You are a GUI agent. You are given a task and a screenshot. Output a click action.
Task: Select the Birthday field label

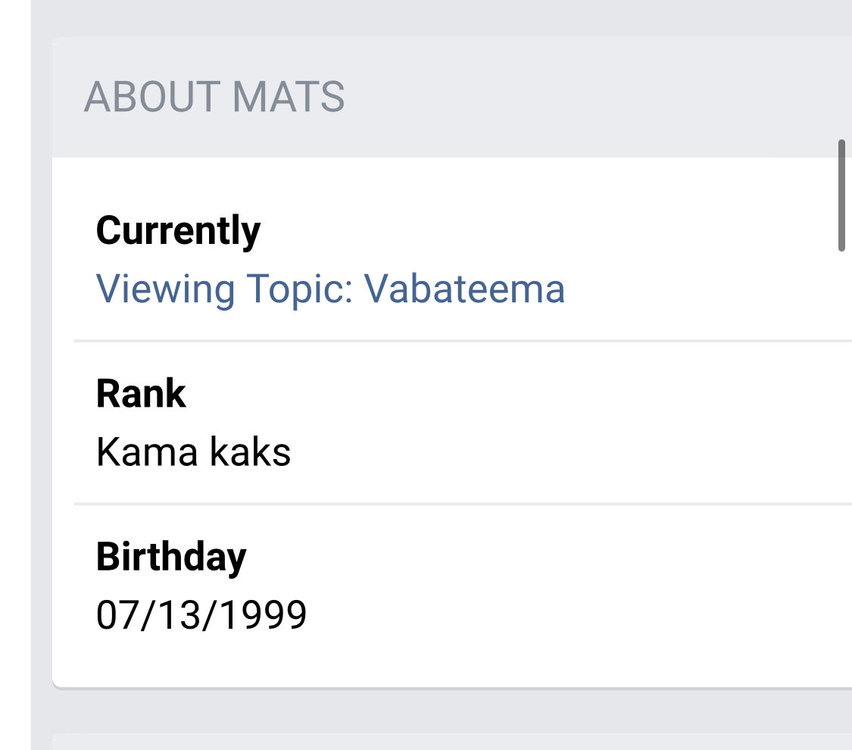coord(170,556)
